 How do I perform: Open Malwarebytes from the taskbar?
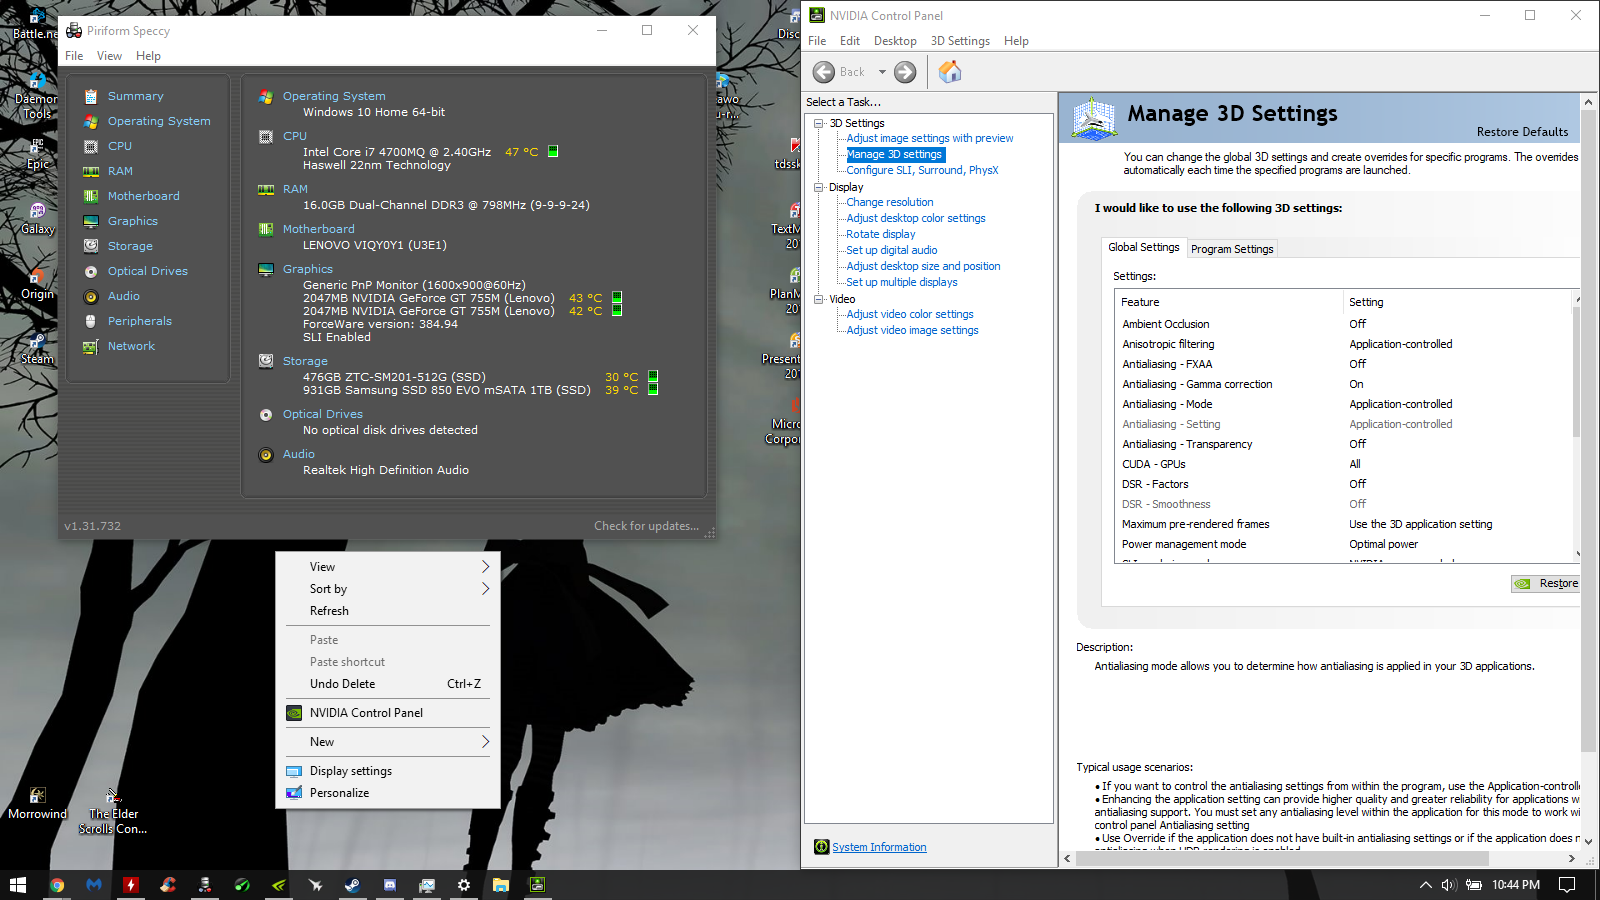click(x=94, y=885)
